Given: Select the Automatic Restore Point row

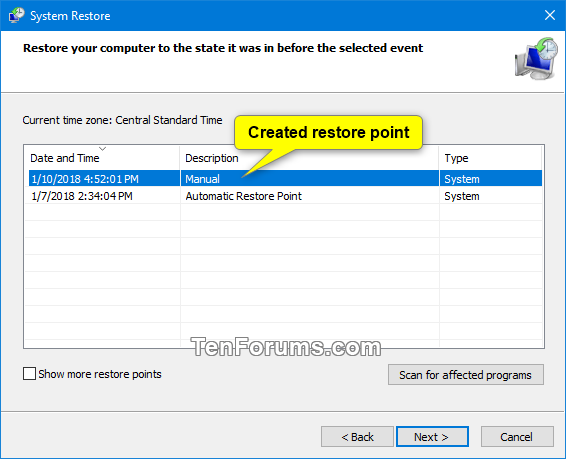Looking at the screenshot, I should (285, 196).
